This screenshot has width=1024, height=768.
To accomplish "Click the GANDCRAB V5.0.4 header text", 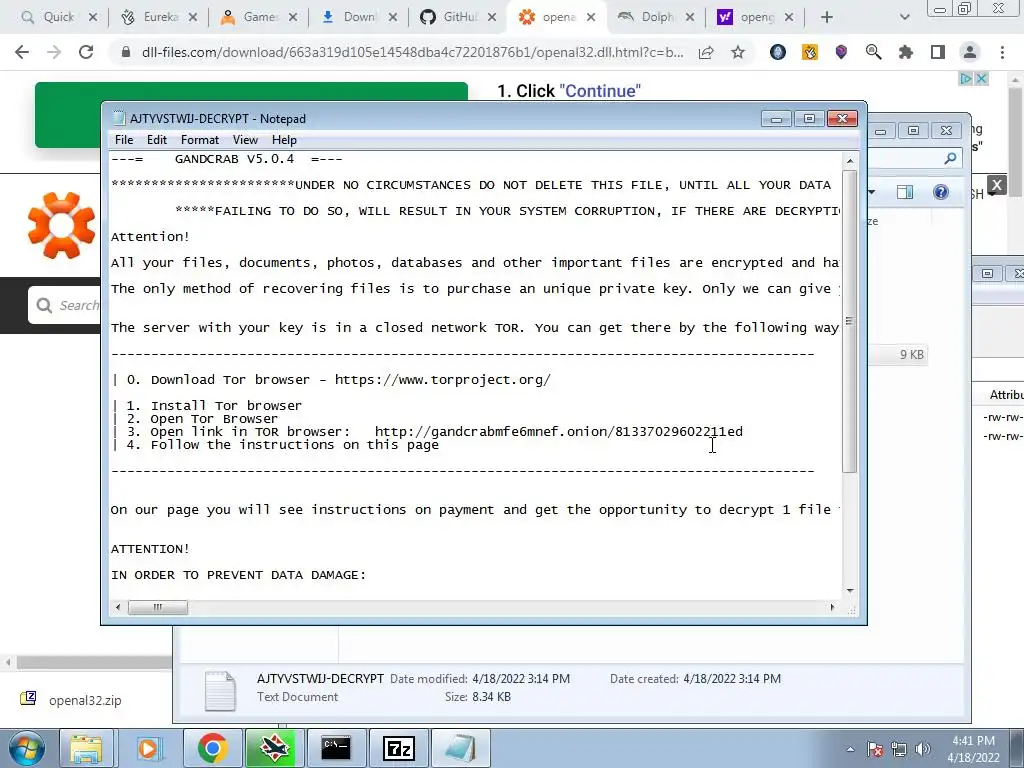I will point(234,159).
